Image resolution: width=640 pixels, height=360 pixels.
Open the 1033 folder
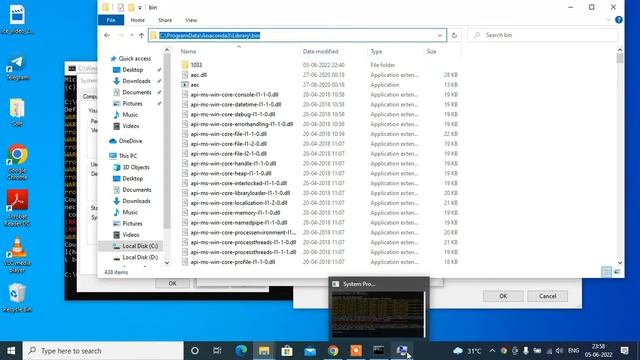point(196,65)
